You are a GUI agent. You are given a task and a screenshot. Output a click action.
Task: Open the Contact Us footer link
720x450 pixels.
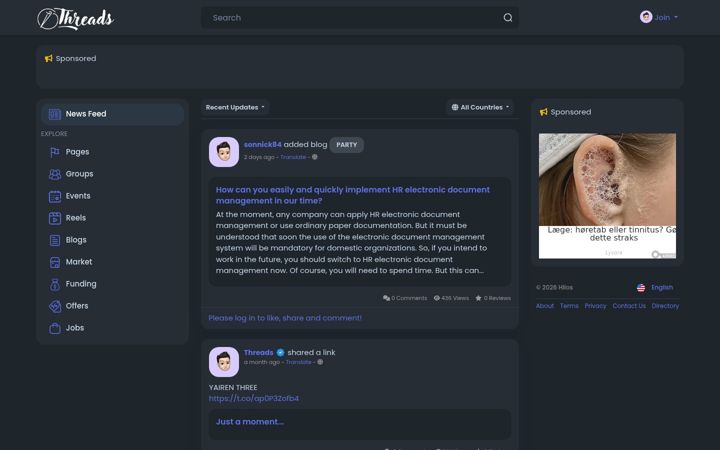(629, 306)
